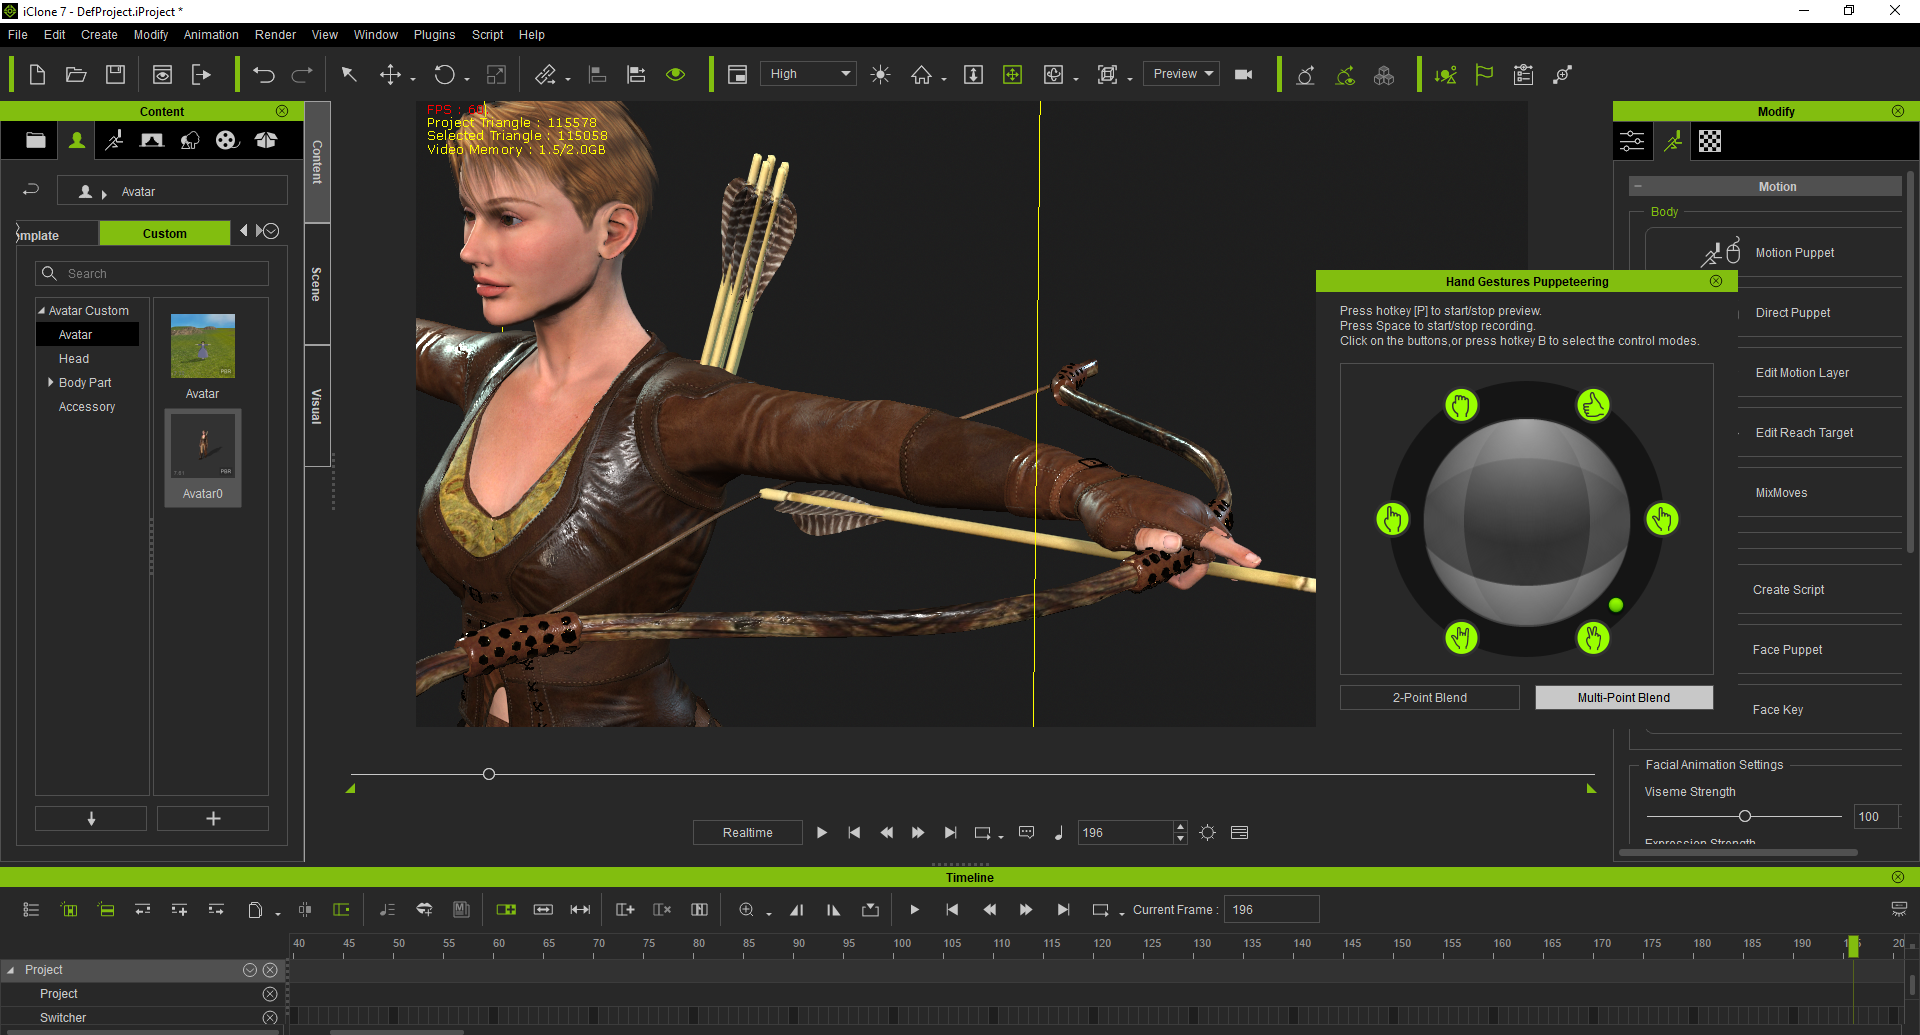Toggle the Project track circled-x button
This screenshot has width=1920, height=1035.
270,994
